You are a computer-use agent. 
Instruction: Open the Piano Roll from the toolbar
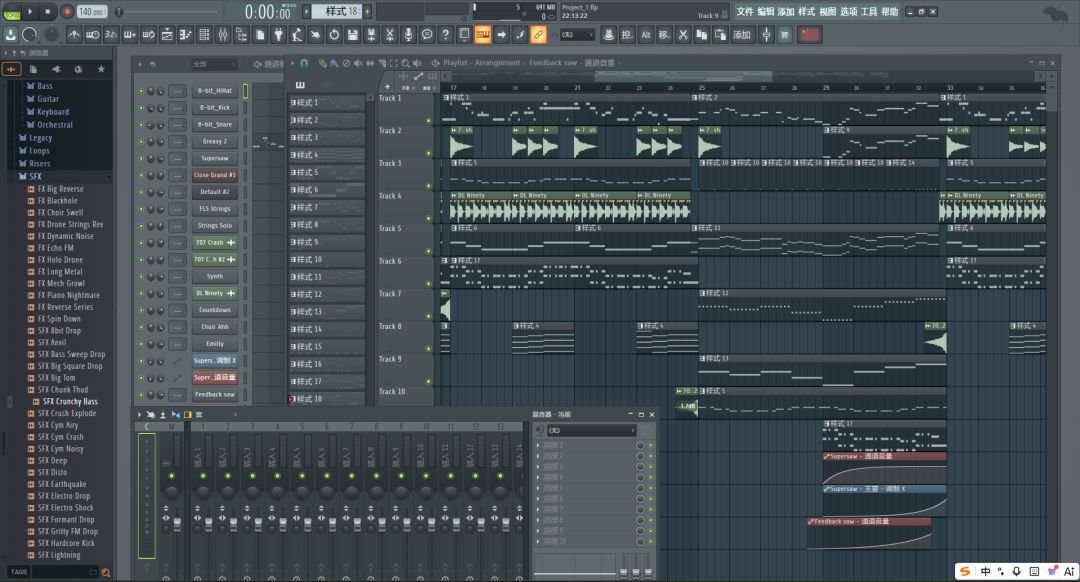[186, 34]
